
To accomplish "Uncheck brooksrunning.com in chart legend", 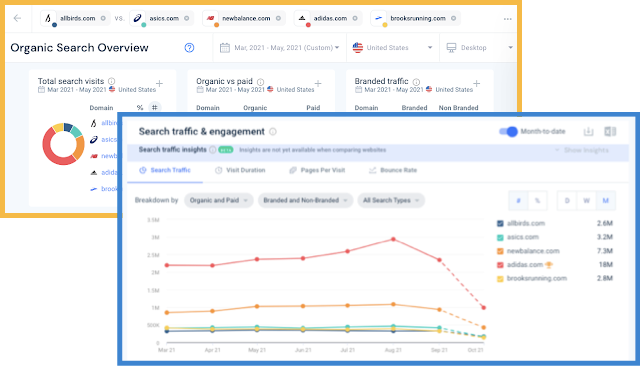I will click(500, 279).
